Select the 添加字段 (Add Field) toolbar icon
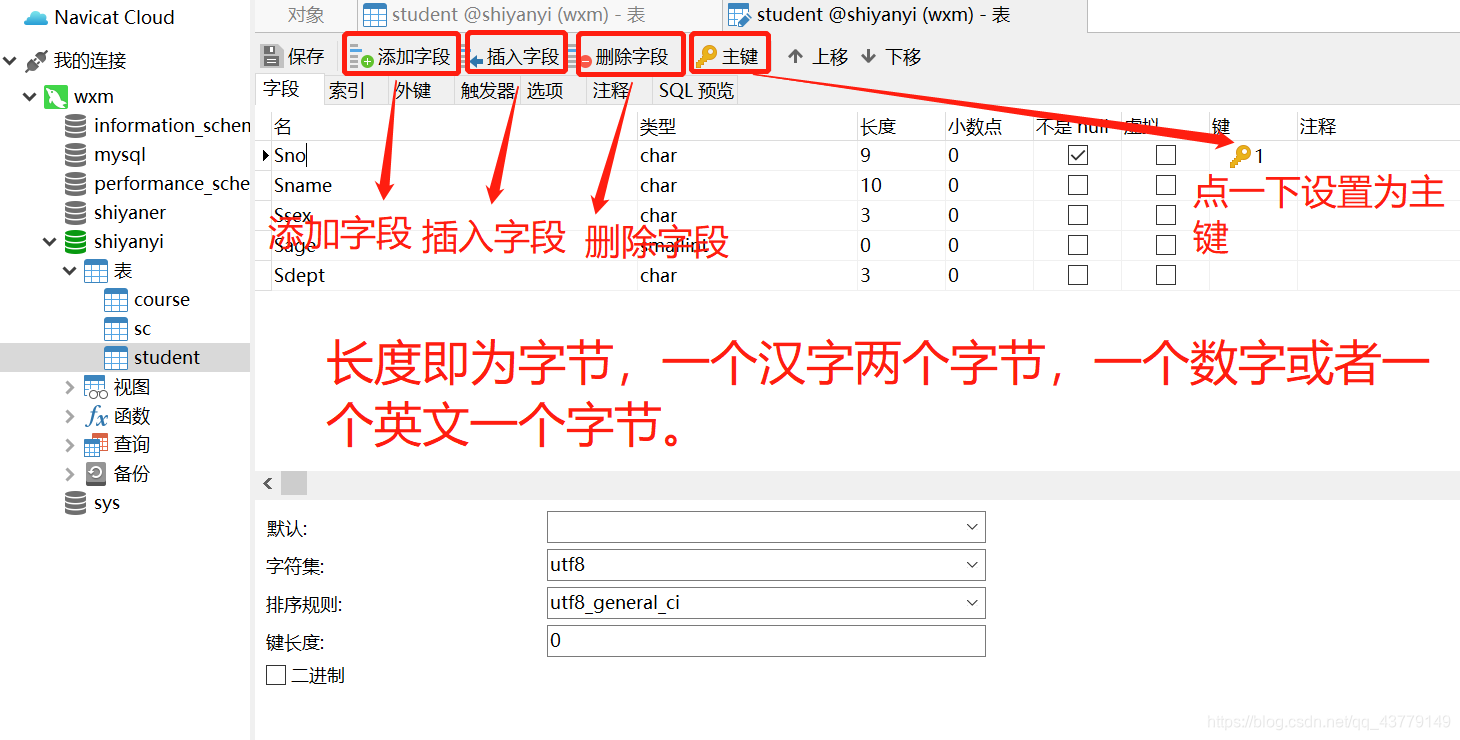The height and width of the screenshot is (740, 1460). pyautogui.click(x=400, y=55)
